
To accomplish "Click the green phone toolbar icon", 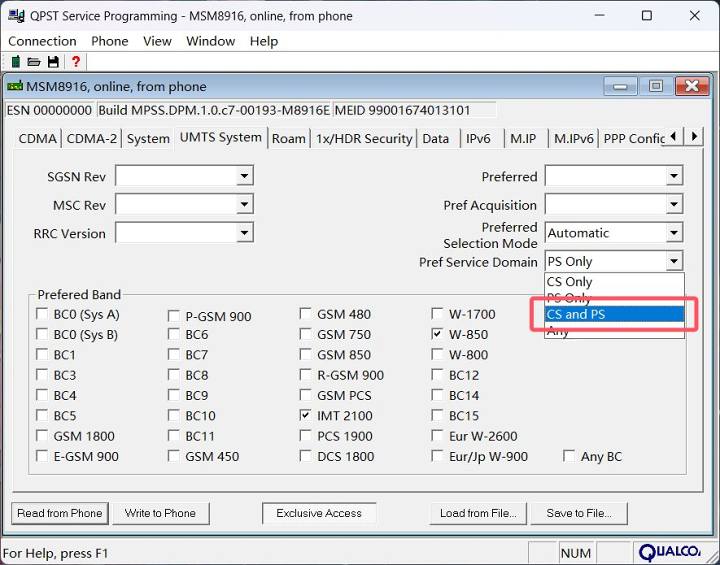I will click(x=15, y=61).
